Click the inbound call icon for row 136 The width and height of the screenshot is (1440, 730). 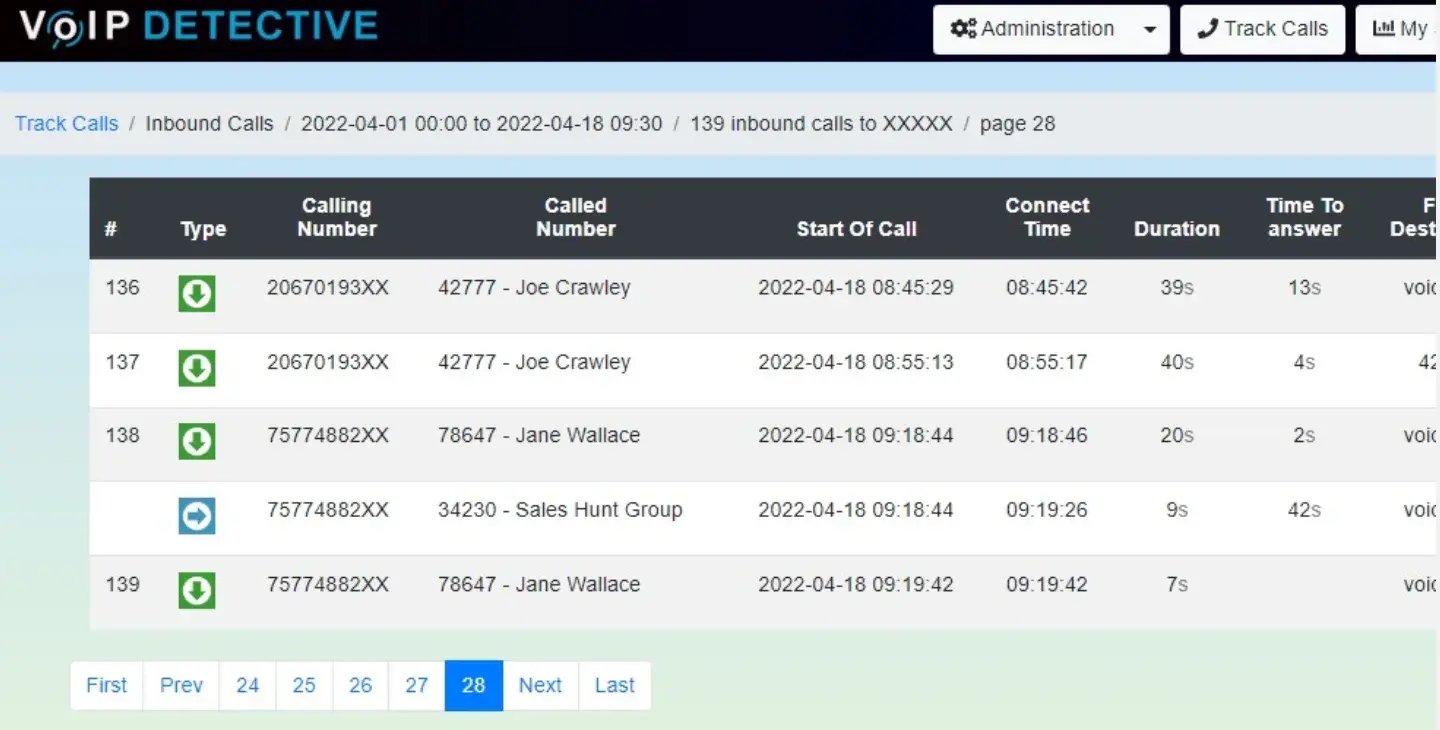point(197,294)
